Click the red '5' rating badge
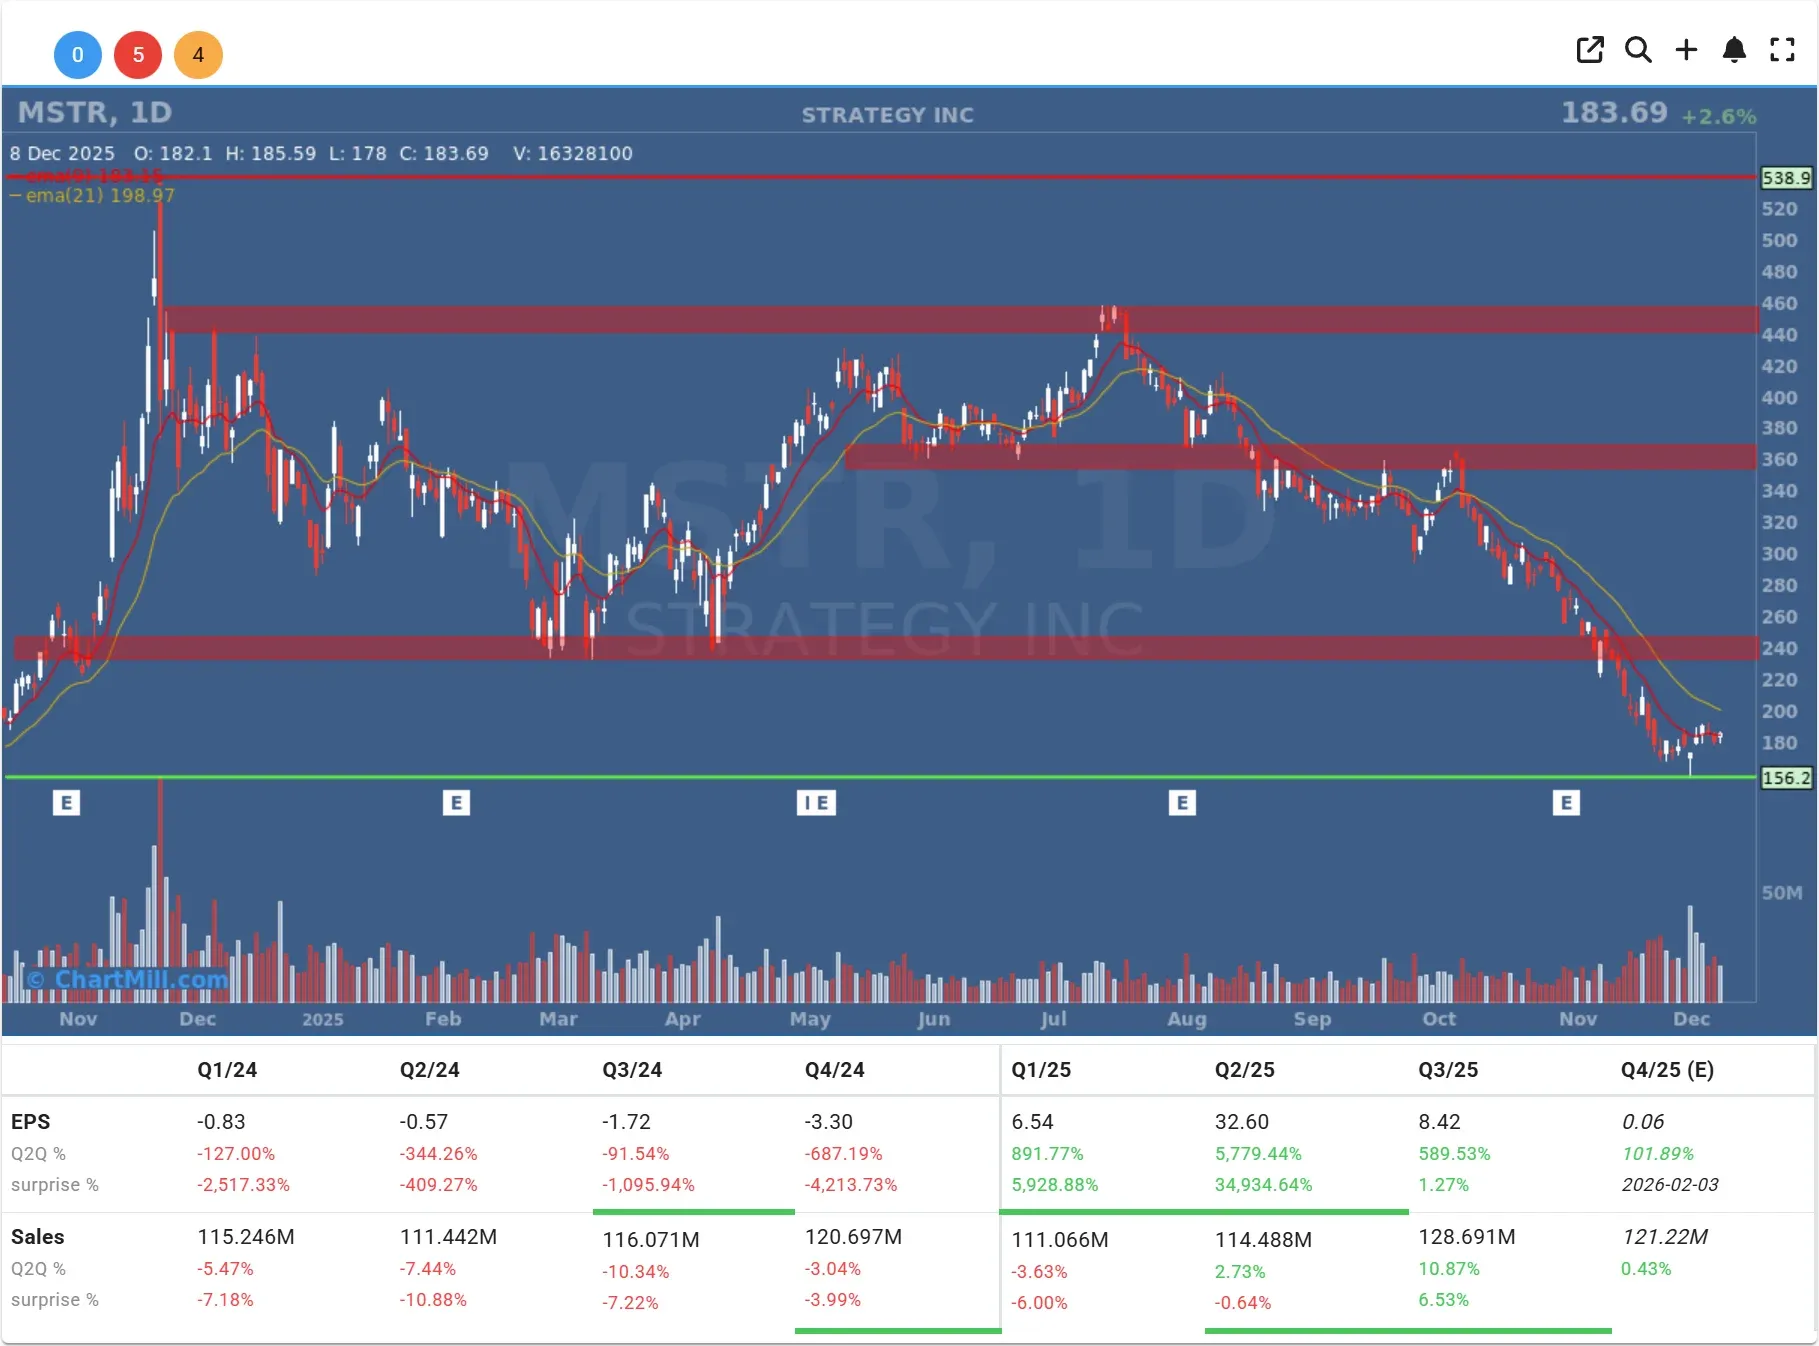This screenshot has width=1819, height=1346. pyautogui.click(x=138, y=55)
